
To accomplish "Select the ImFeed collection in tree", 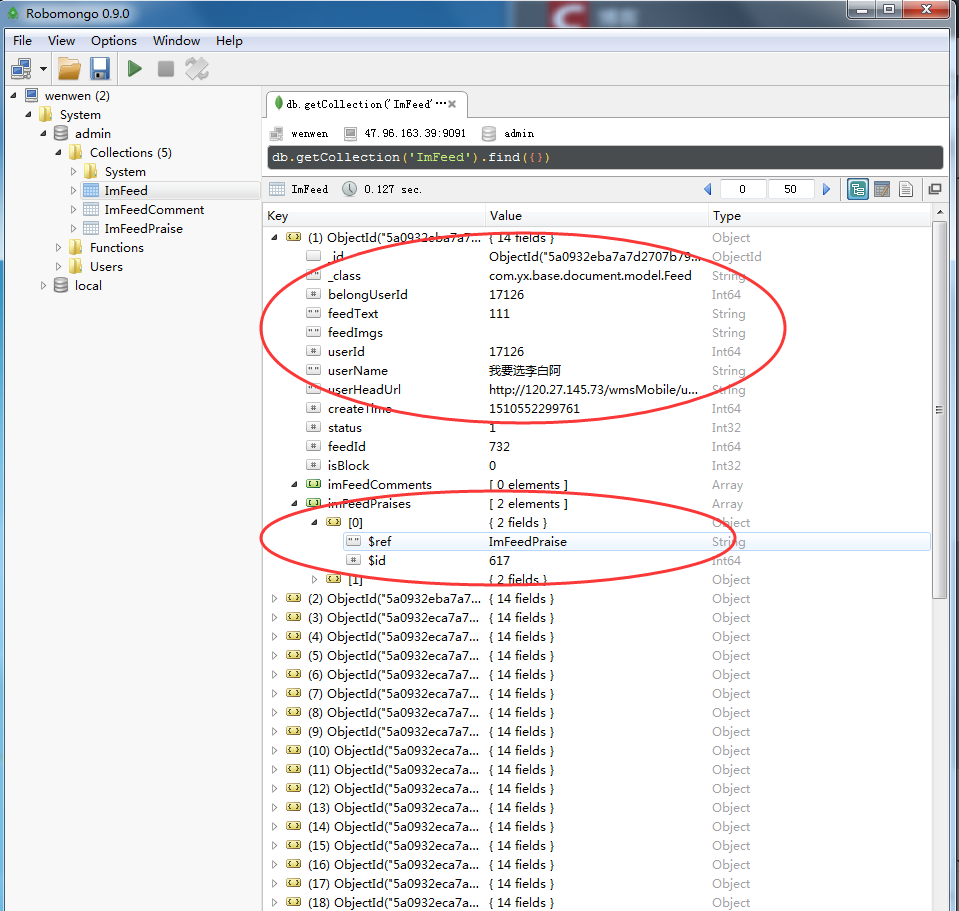I will 125,191.
